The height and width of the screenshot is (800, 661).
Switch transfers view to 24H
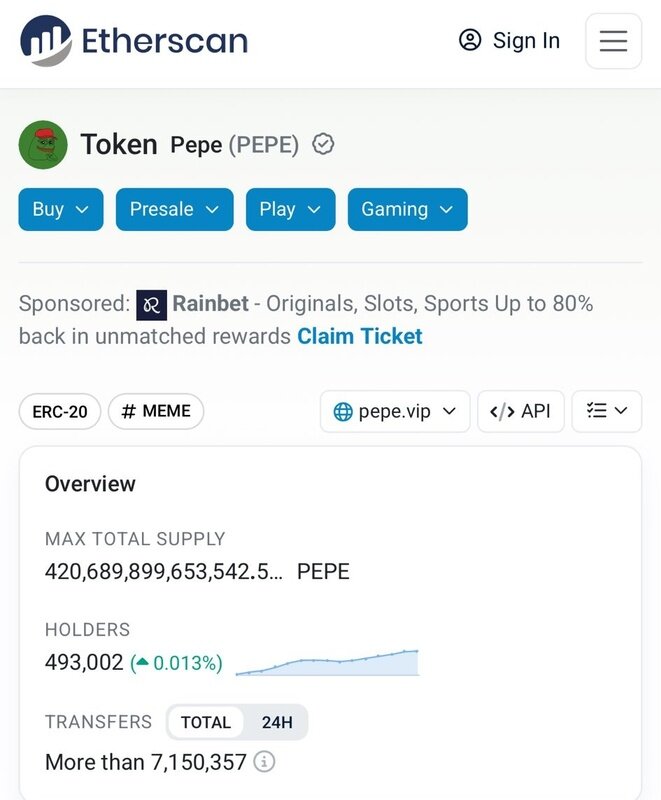277,722
